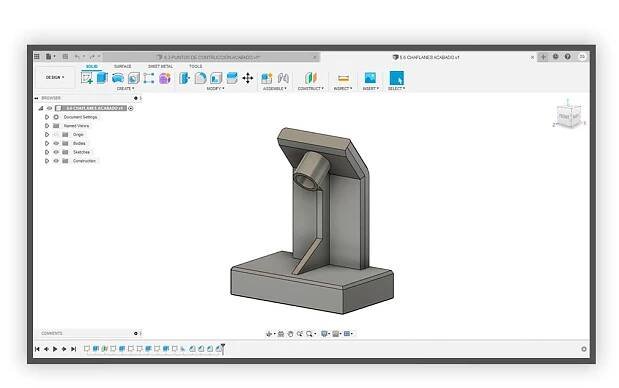Click the Pan hand icon

click(x=291, y=334)
